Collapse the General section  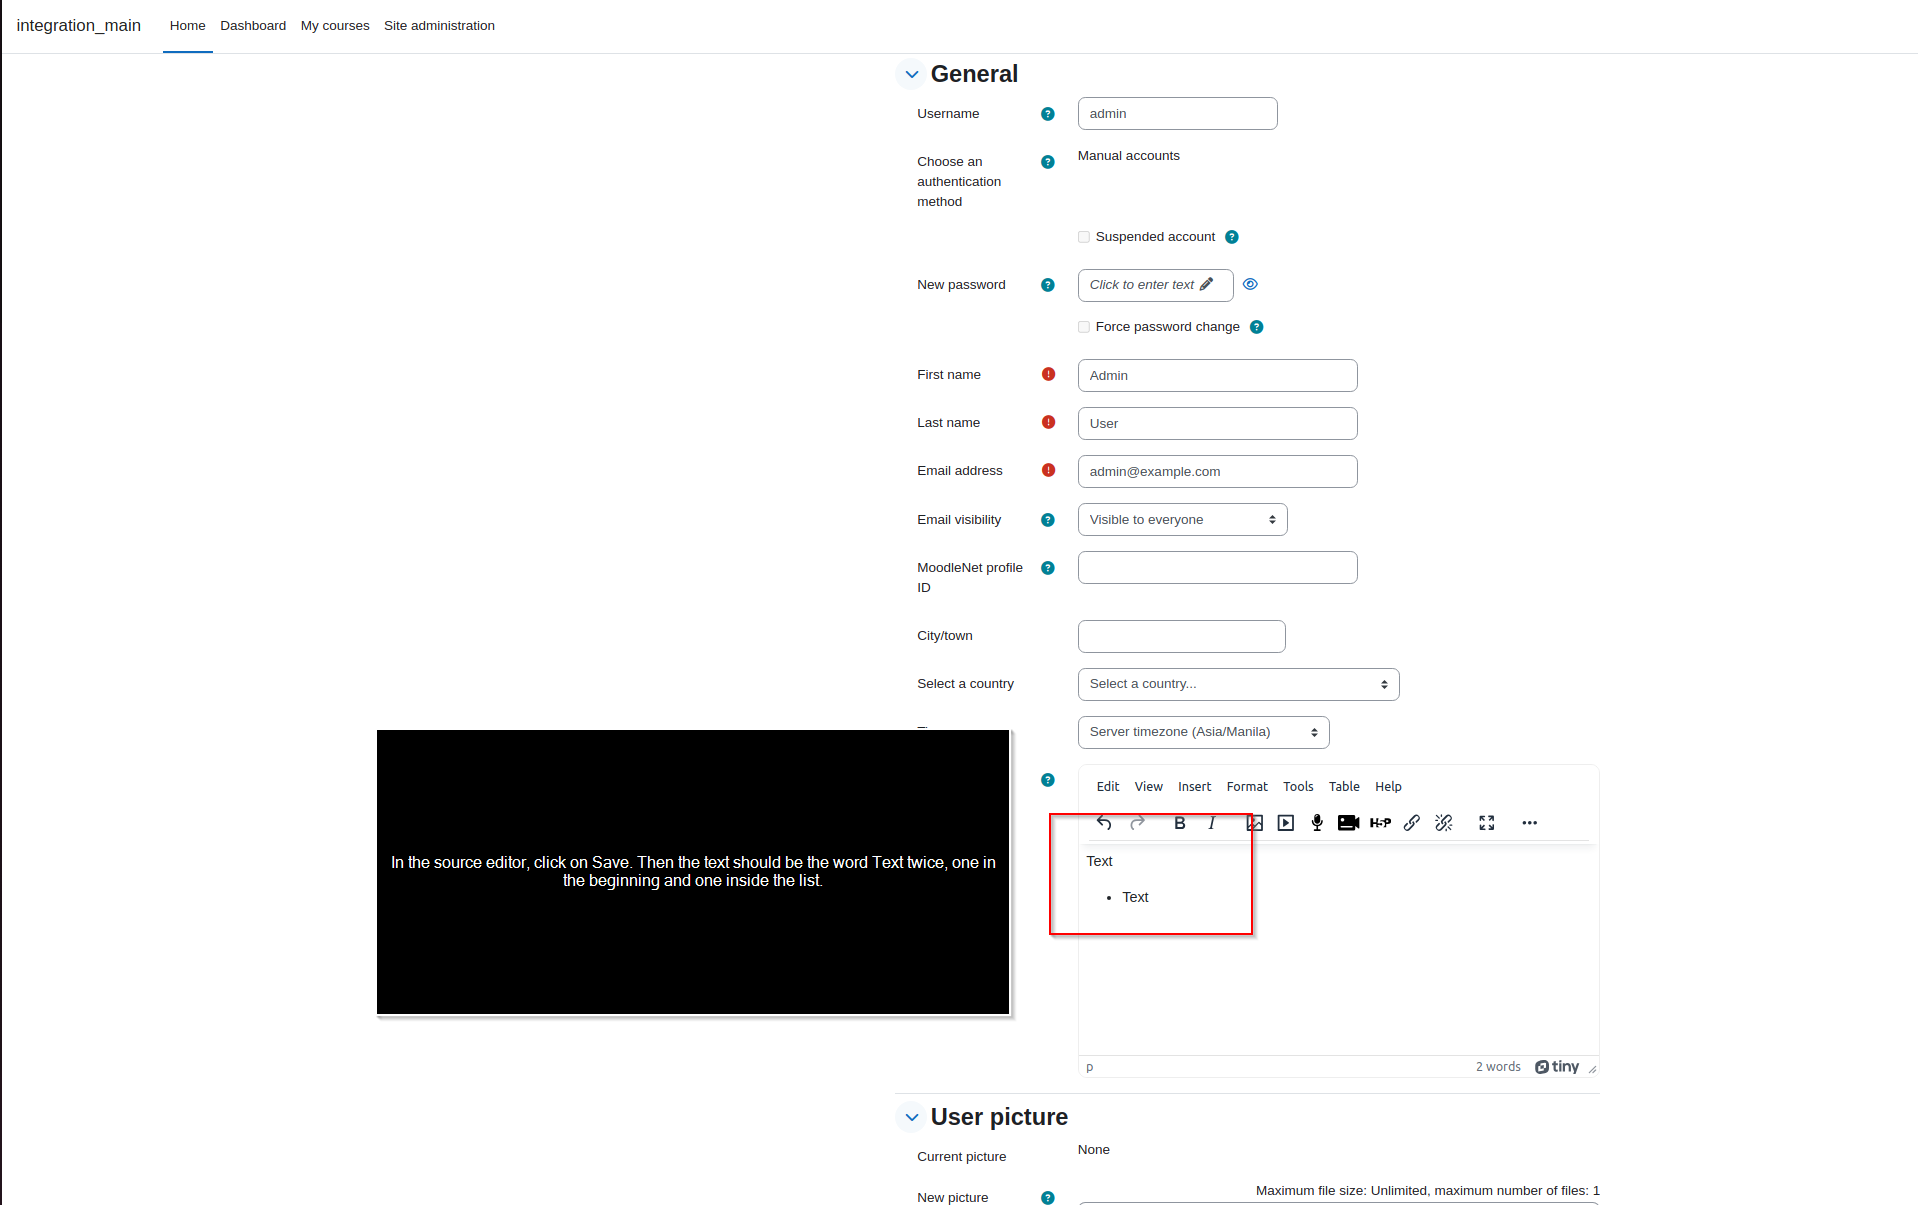click(x=912, y=74)
